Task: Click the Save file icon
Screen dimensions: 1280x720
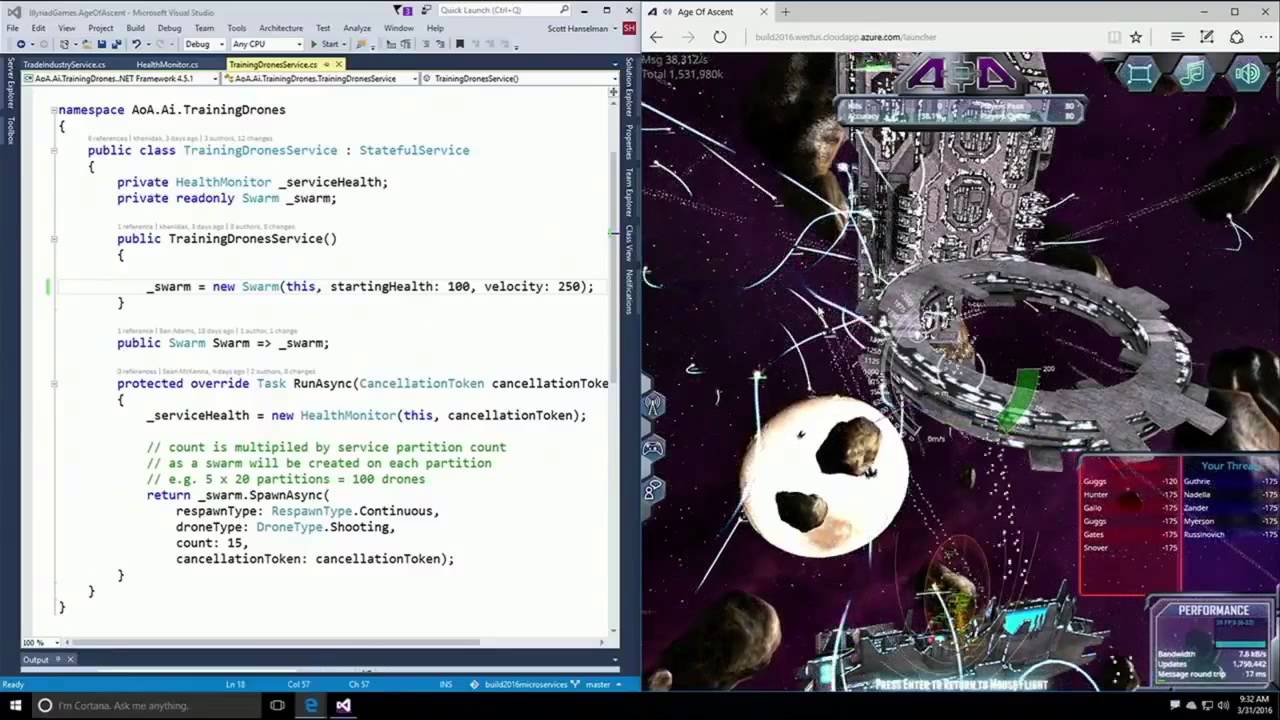Action: (x=102, y=44)
